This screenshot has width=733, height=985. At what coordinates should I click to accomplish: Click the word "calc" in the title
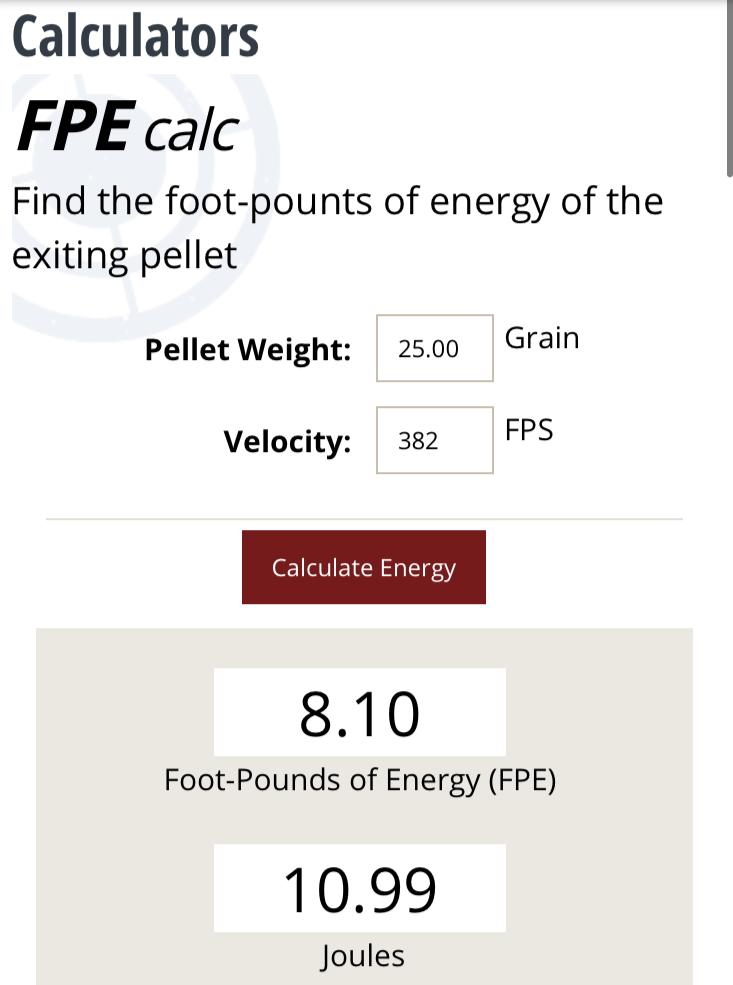click(190, 129)
